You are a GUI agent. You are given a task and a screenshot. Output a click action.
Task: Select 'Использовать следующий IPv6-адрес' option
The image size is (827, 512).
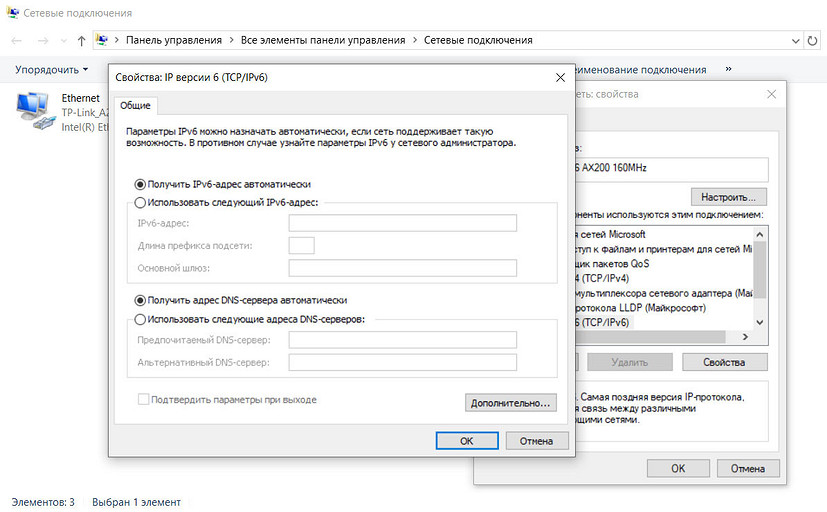140,202
